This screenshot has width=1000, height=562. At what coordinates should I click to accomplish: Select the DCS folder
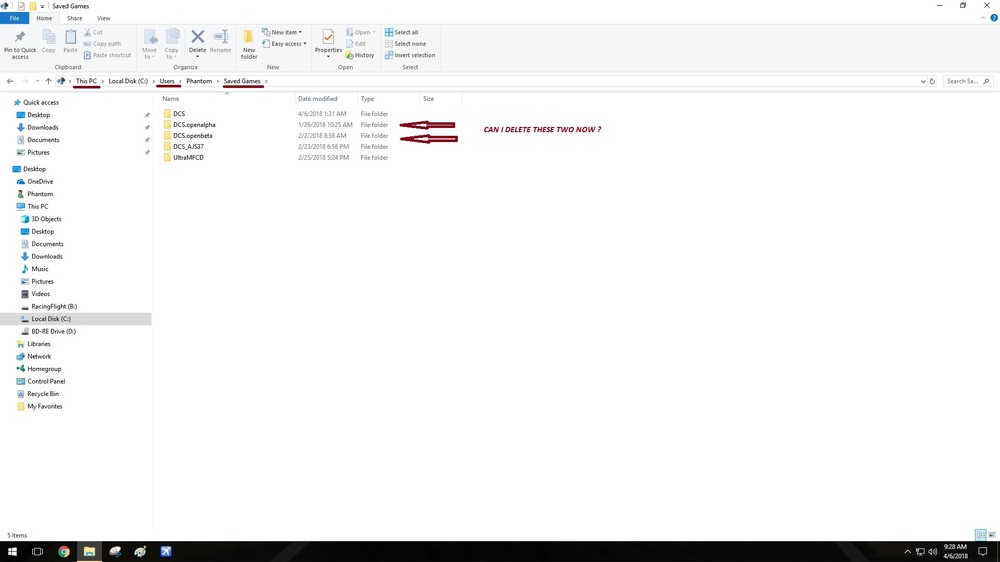(x=179, y=114)
